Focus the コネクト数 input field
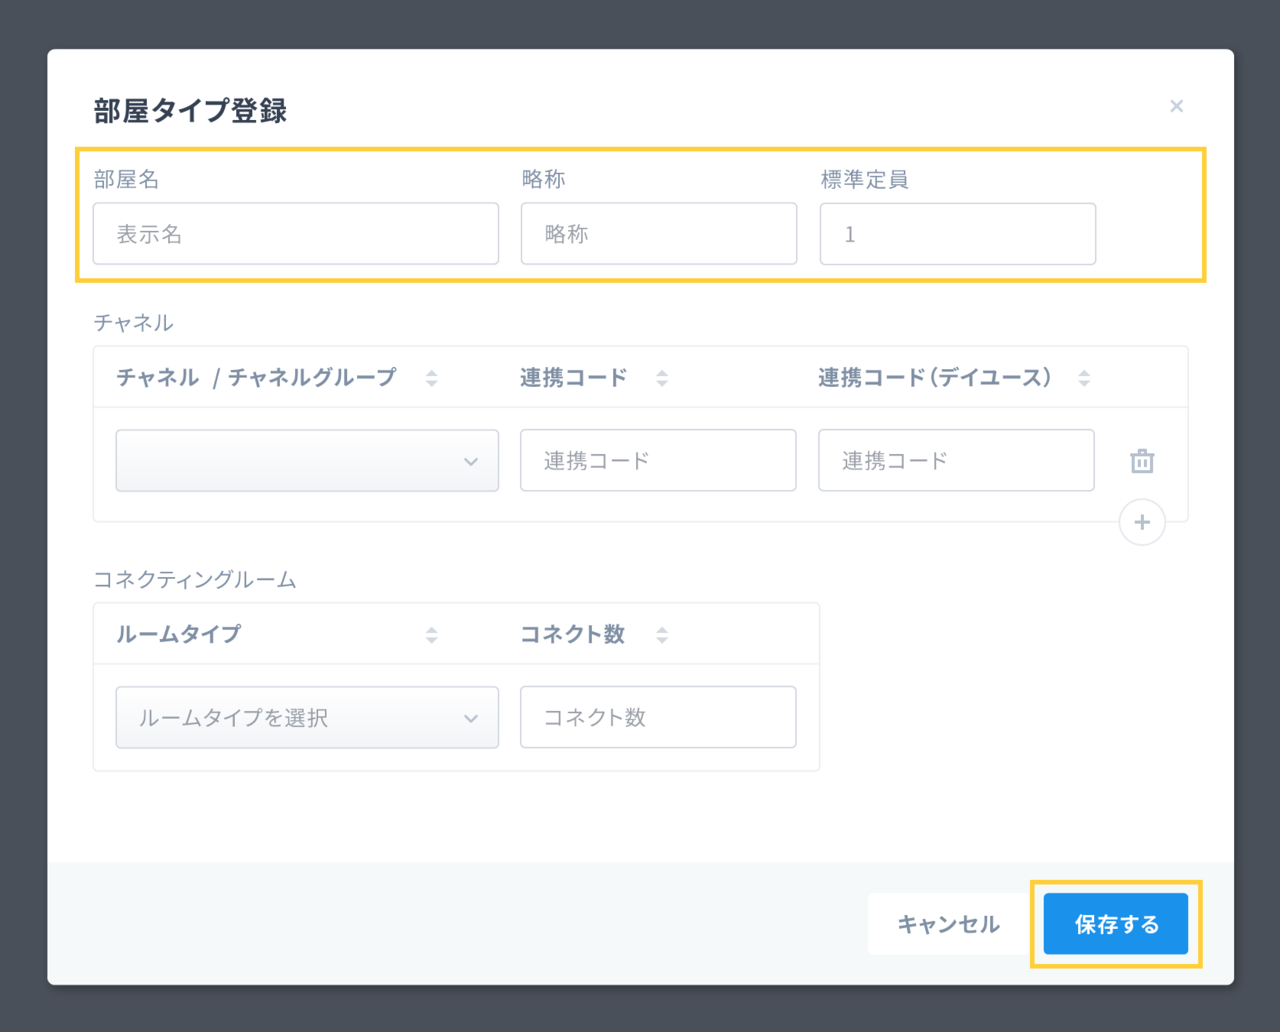The image size is (1280, 1032). pyautogui.click(x=658, y=718)
